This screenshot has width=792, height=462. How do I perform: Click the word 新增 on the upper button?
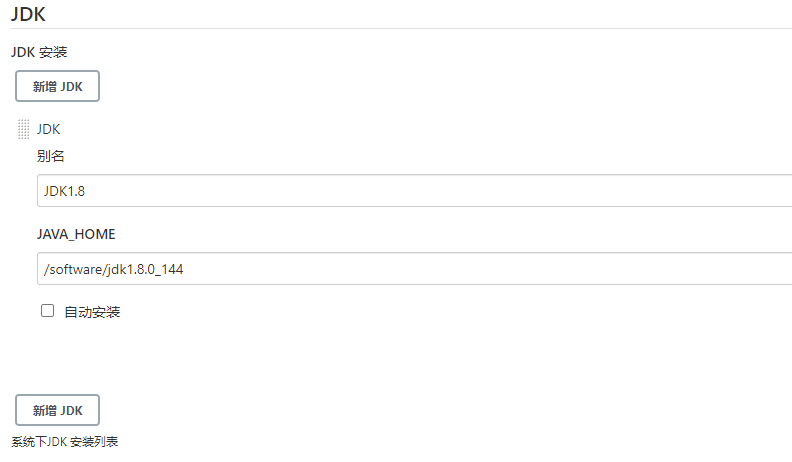point(44,86)
